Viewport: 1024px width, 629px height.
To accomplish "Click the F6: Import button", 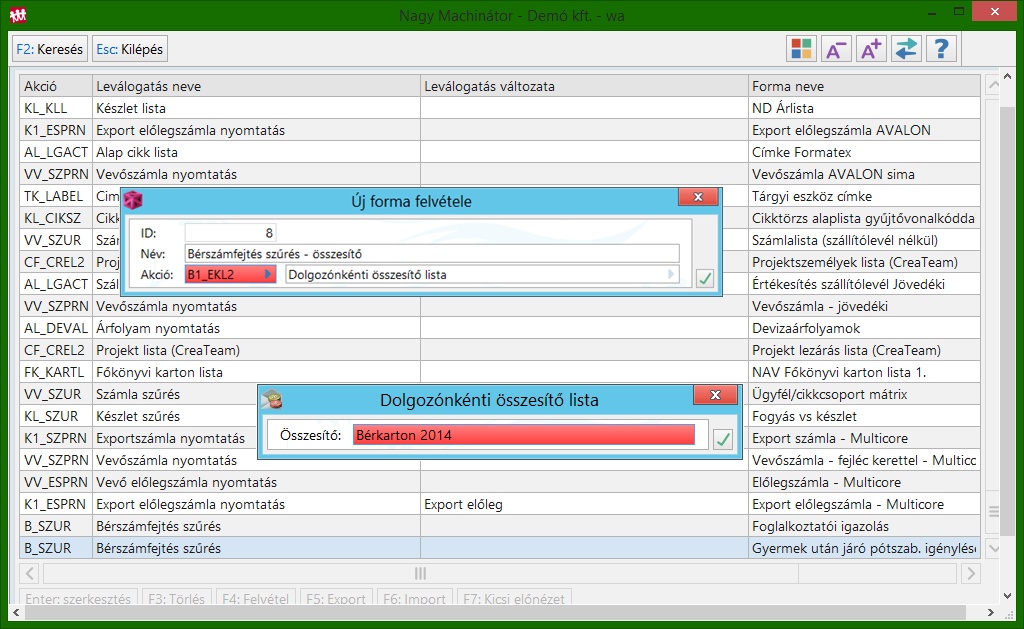I will (x=414, y=598).
